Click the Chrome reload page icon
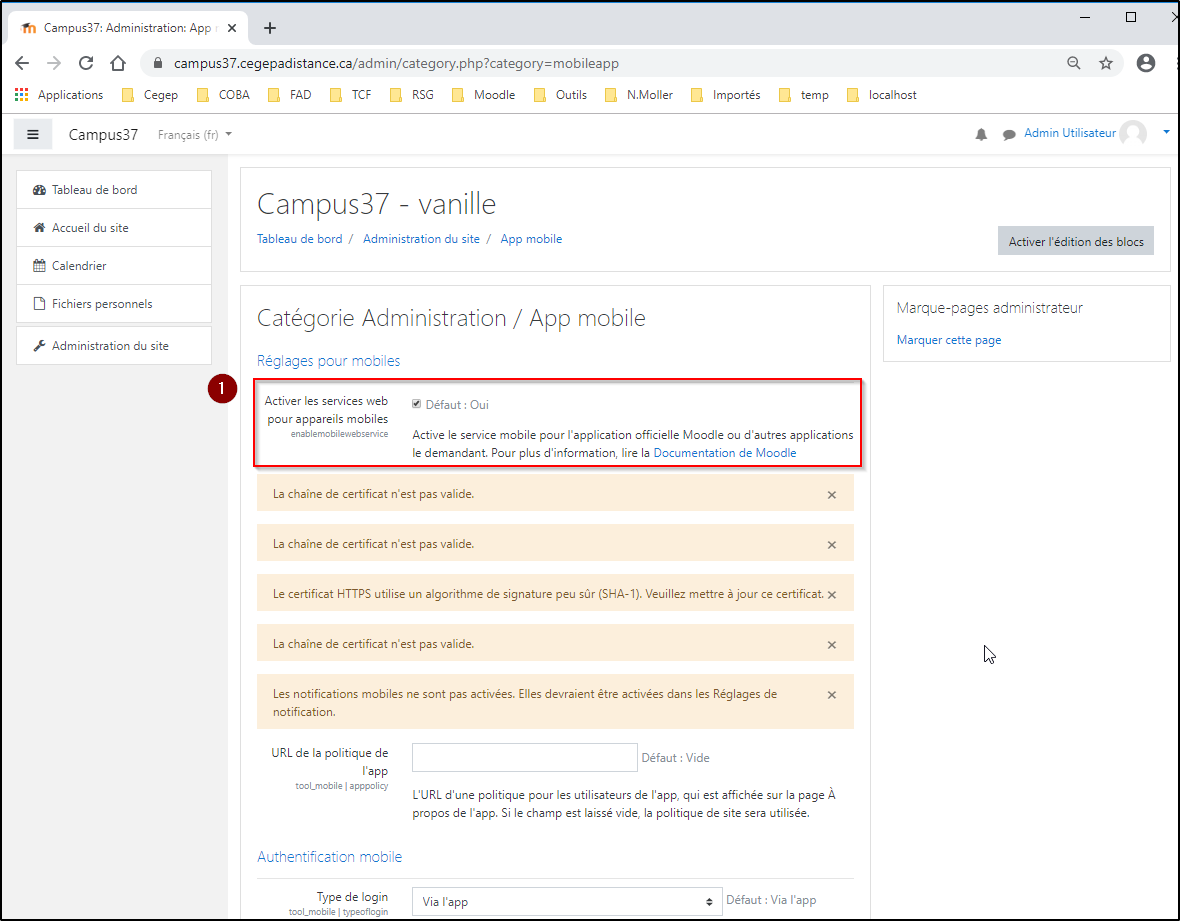This screenshot has width=1180, height=921. (86, 63)
